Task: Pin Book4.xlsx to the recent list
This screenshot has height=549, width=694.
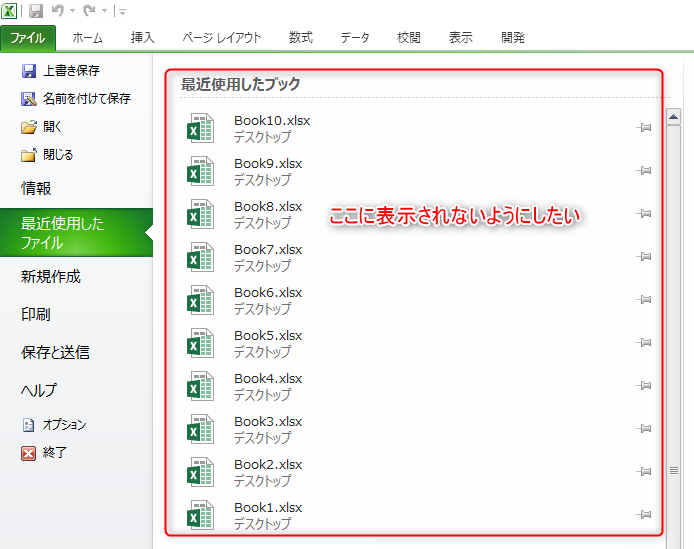Action: (644, 386)
